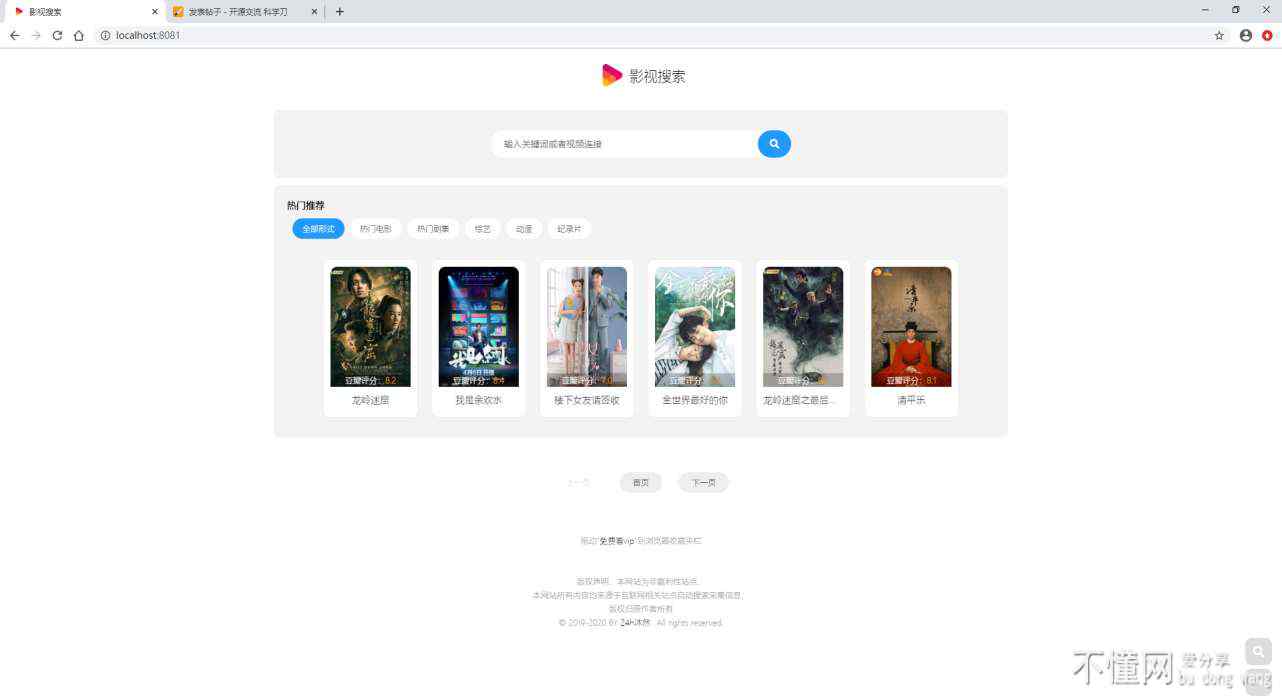Screen dimensions: 1282x700
Task: Click the 首页 pagination button
Action: click(641, 483)
